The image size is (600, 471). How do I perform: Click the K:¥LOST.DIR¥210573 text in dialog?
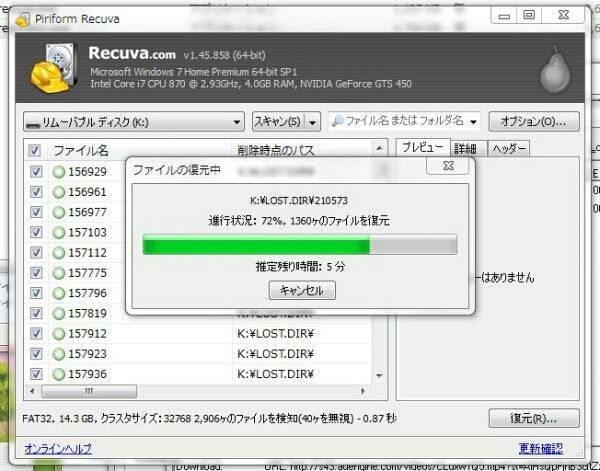[x=299, y=200]
